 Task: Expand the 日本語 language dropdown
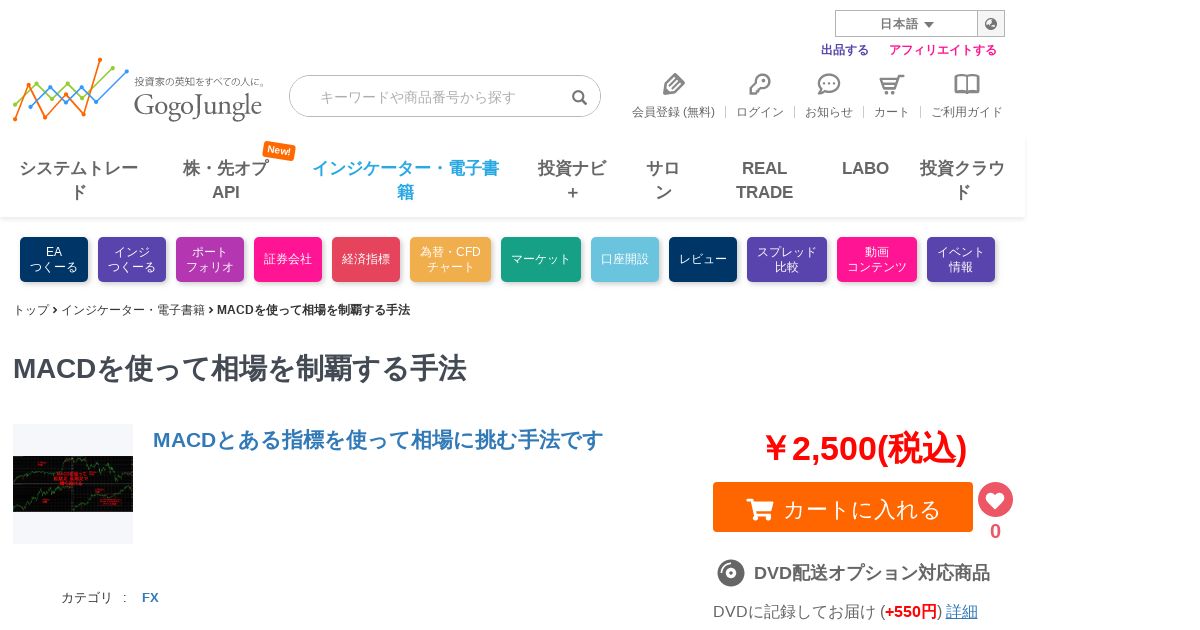point(906,24)
